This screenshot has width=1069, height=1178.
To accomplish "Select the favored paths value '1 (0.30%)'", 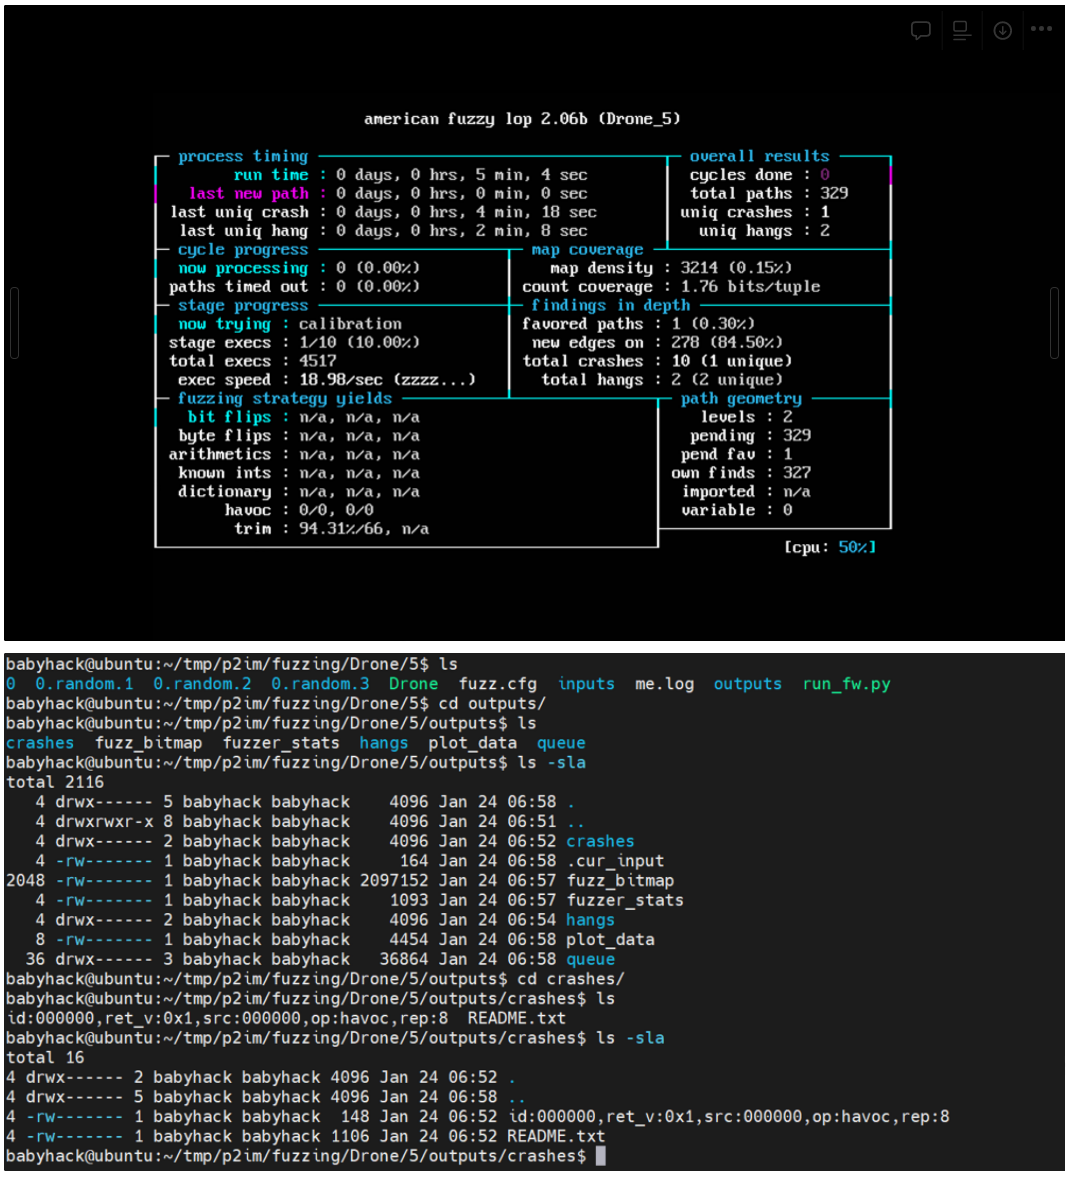I will [713, 325].
